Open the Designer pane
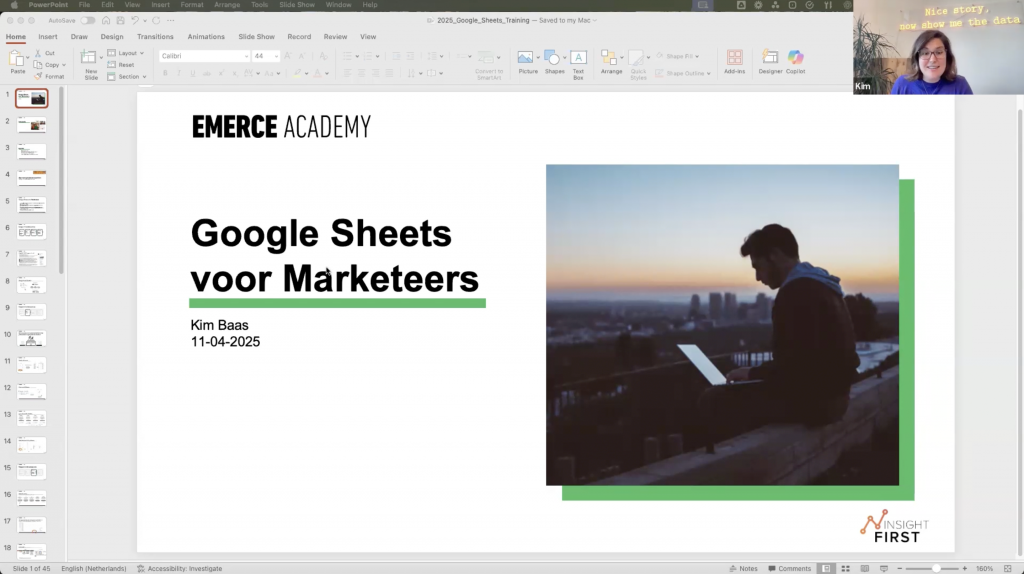This screenshot has height=574, width=1024. [770, 63]
